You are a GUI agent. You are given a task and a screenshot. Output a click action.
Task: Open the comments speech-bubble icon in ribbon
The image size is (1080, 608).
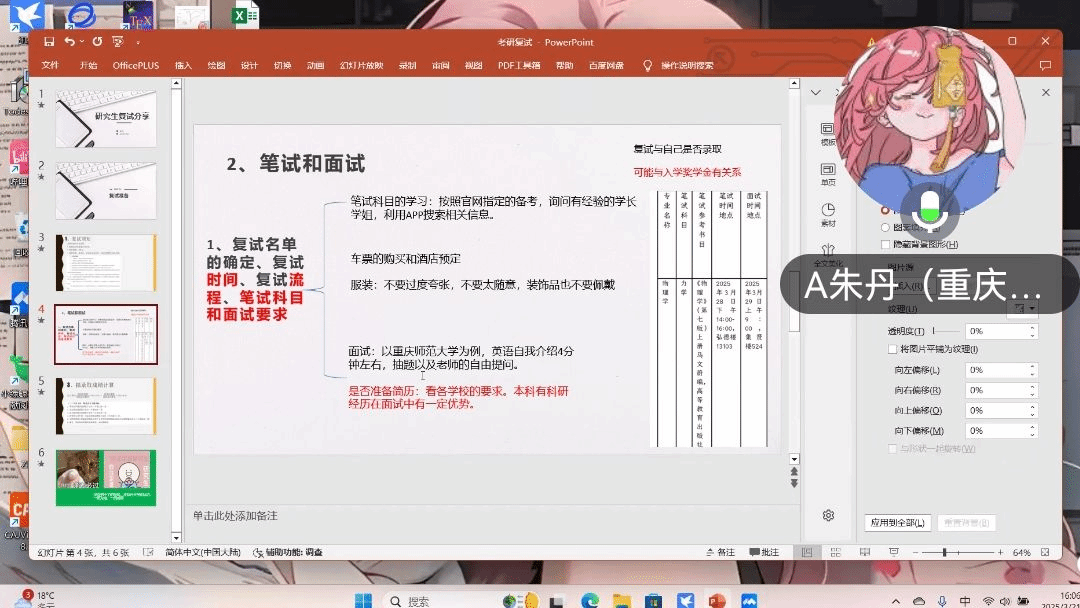1045,65
